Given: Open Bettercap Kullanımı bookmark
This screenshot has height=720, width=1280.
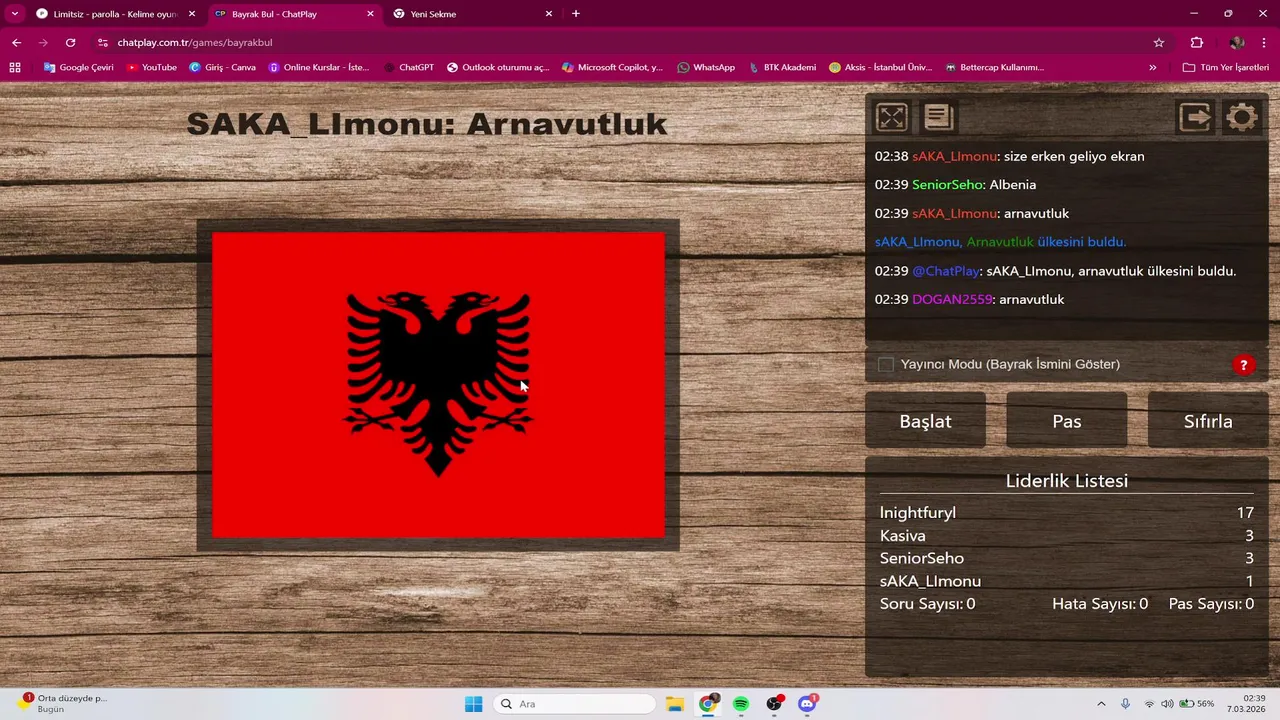Looking at the screenshot, I should coord(994,67).
